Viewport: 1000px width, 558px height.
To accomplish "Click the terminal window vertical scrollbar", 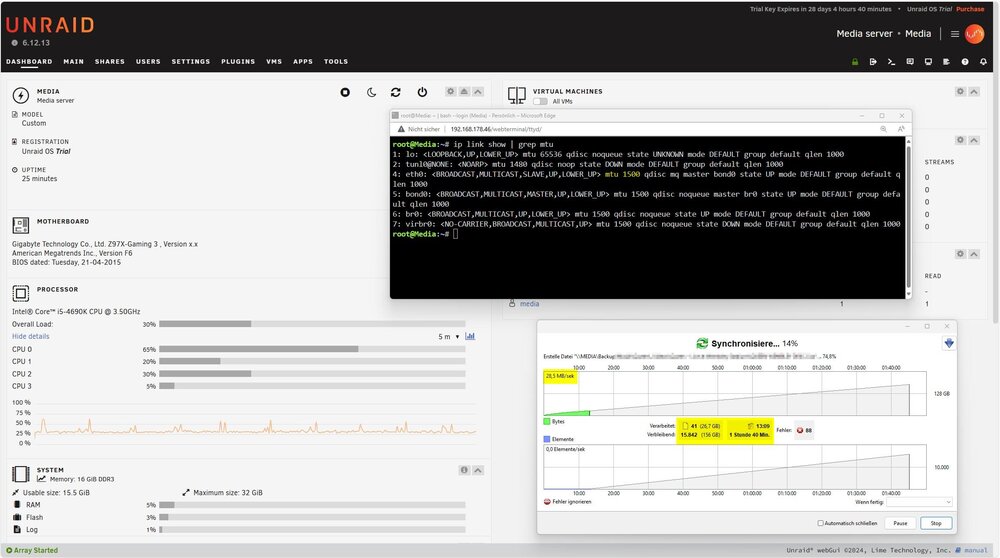I will click(x=908, y=217).
